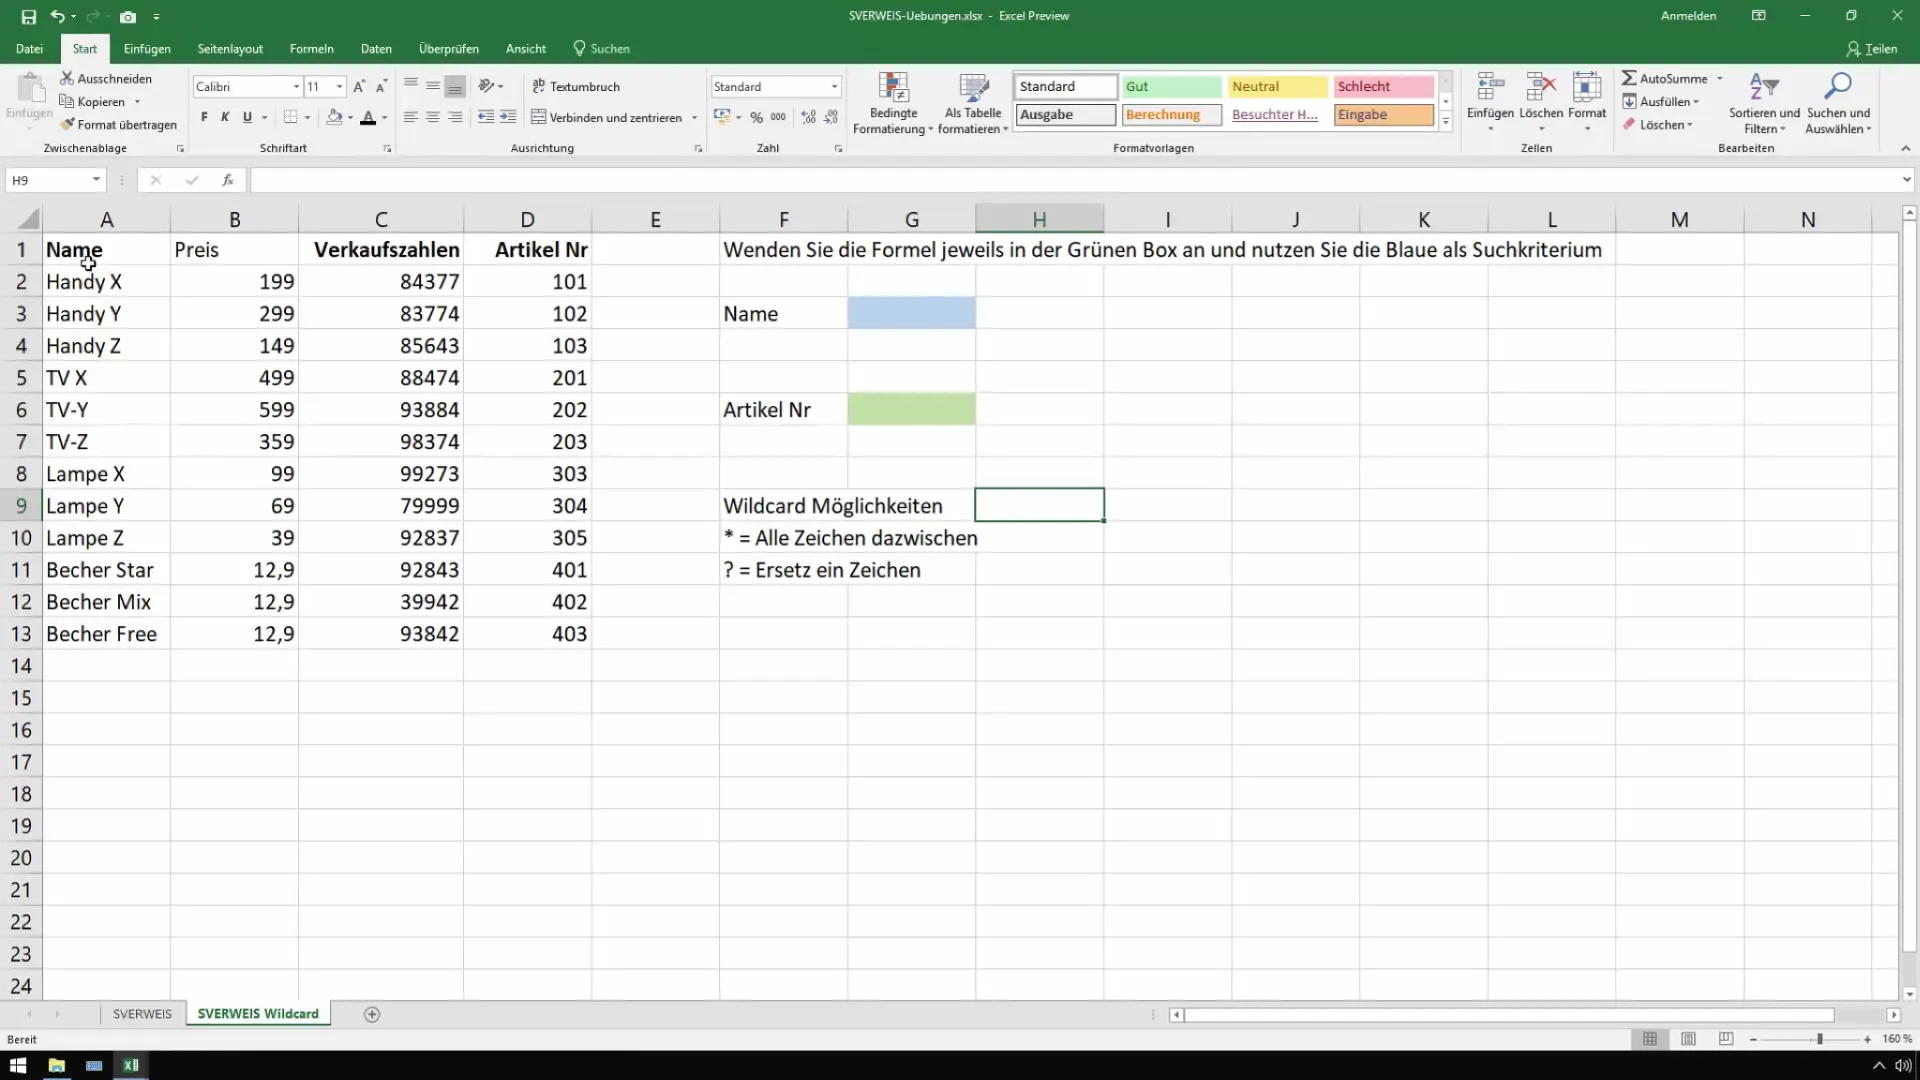Click the volume icon in system tray
Viewport: 1920px width, 1080px height.
click(1903, 1065)
